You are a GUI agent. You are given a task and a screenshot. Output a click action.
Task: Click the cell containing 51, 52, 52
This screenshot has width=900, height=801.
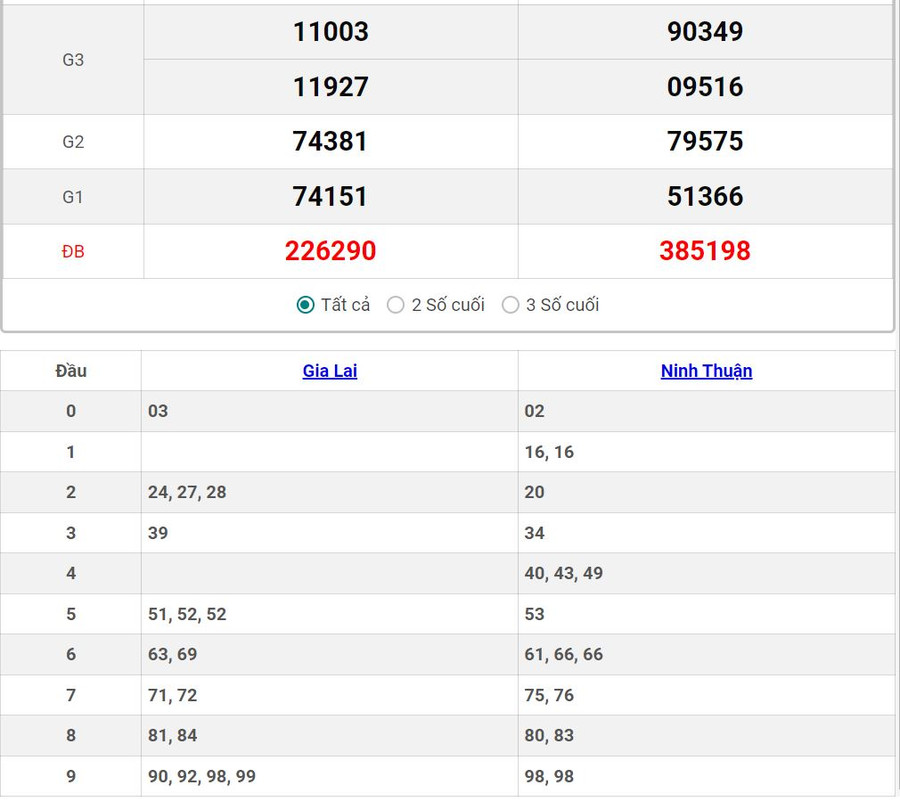tap(187, 614)
